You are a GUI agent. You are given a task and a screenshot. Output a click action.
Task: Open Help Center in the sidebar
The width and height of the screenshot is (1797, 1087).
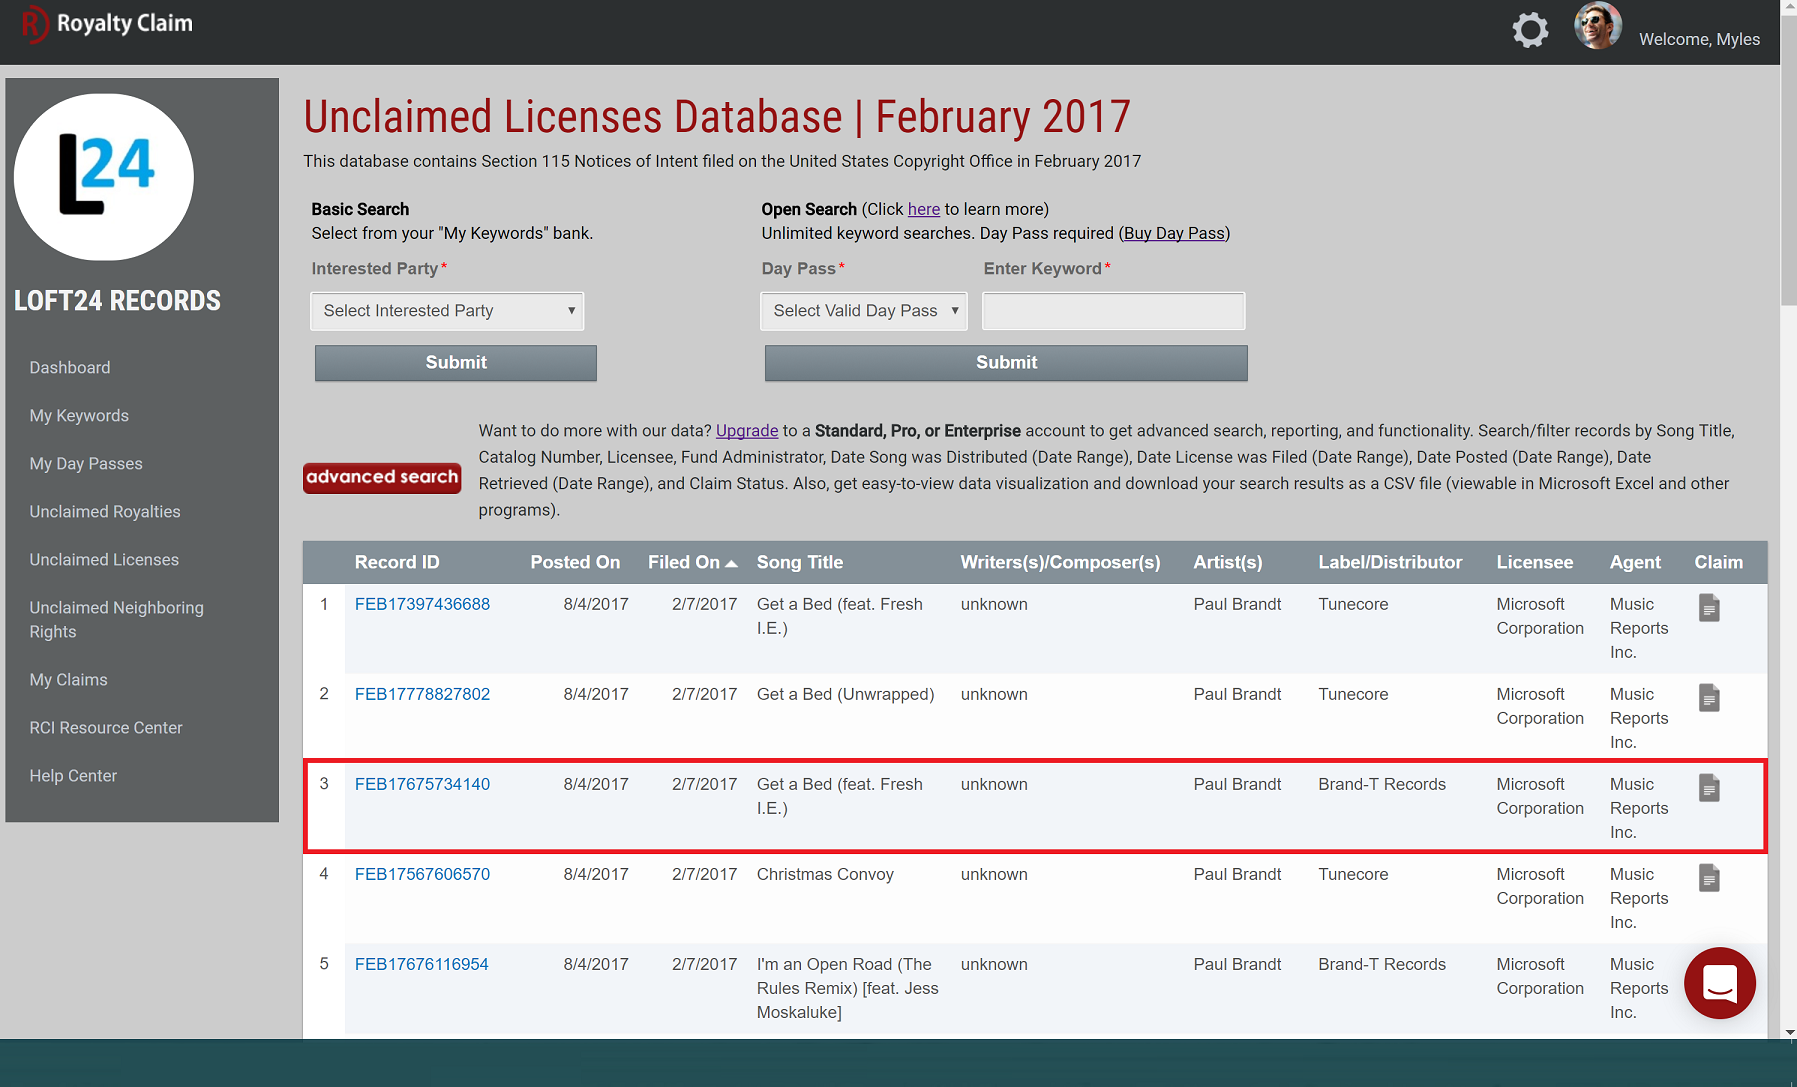pos(73,776)
